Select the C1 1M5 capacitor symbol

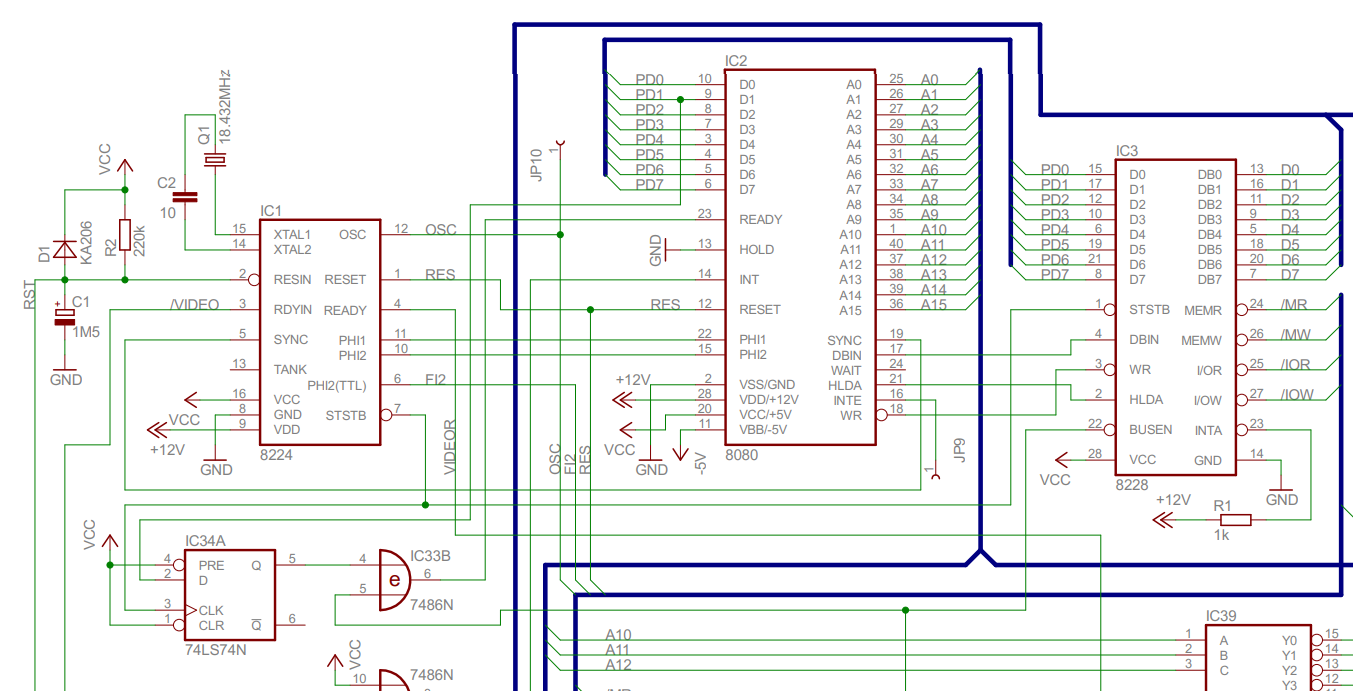65,316
